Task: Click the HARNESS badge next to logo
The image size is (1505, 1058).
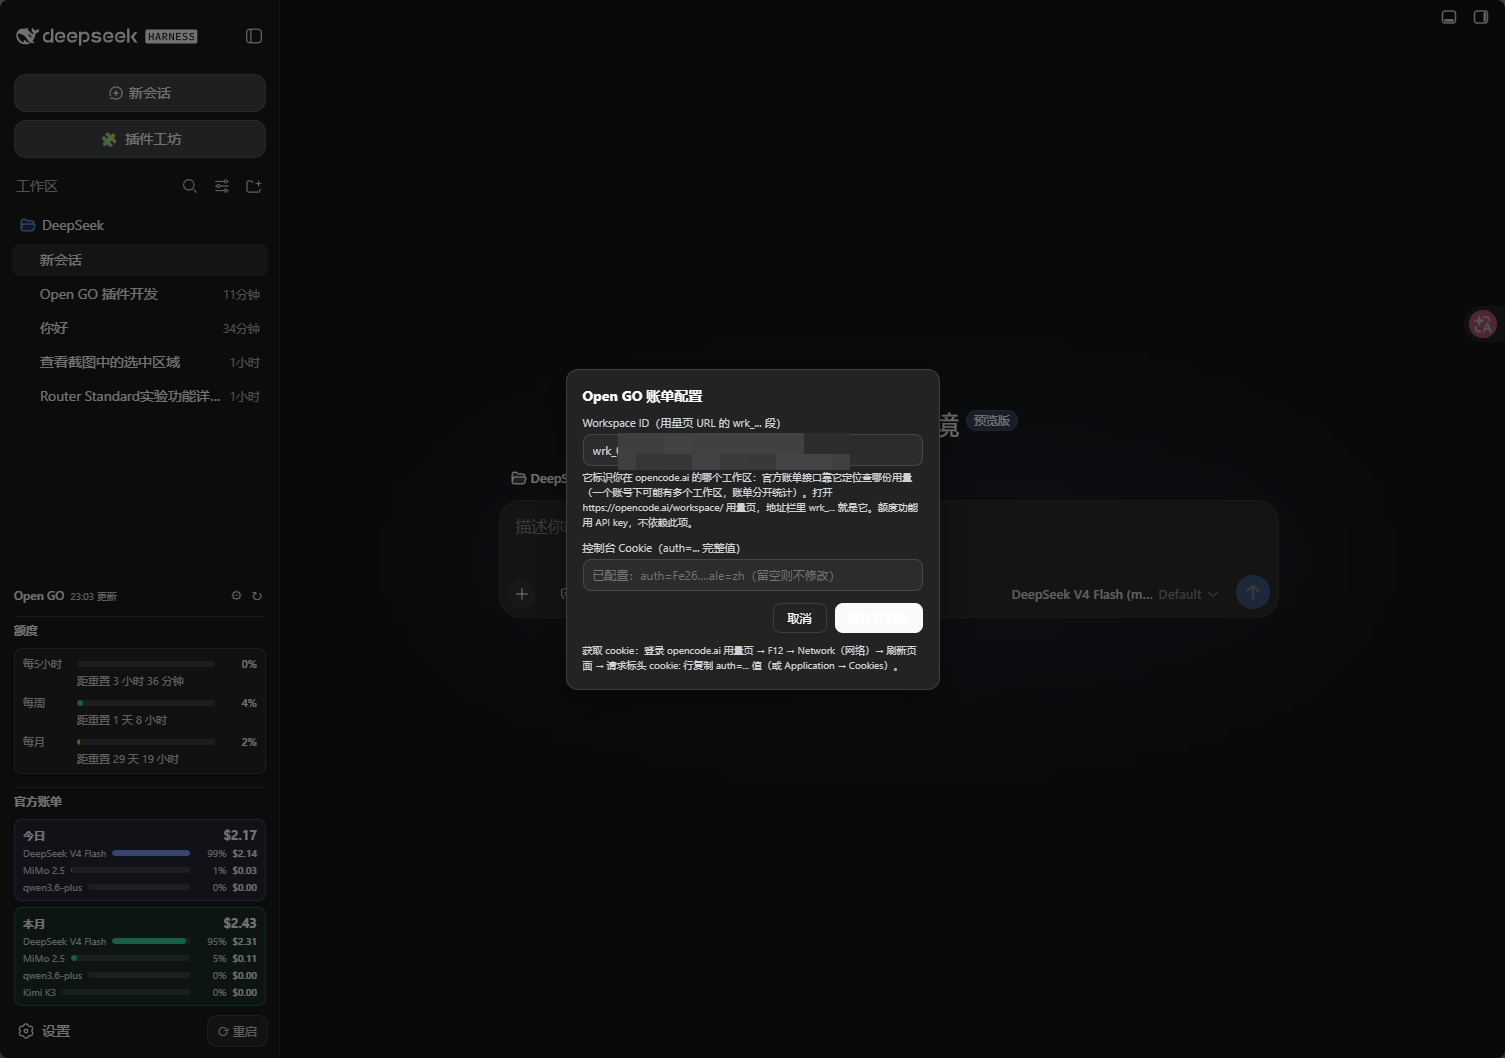Action: tap(172, 37)
